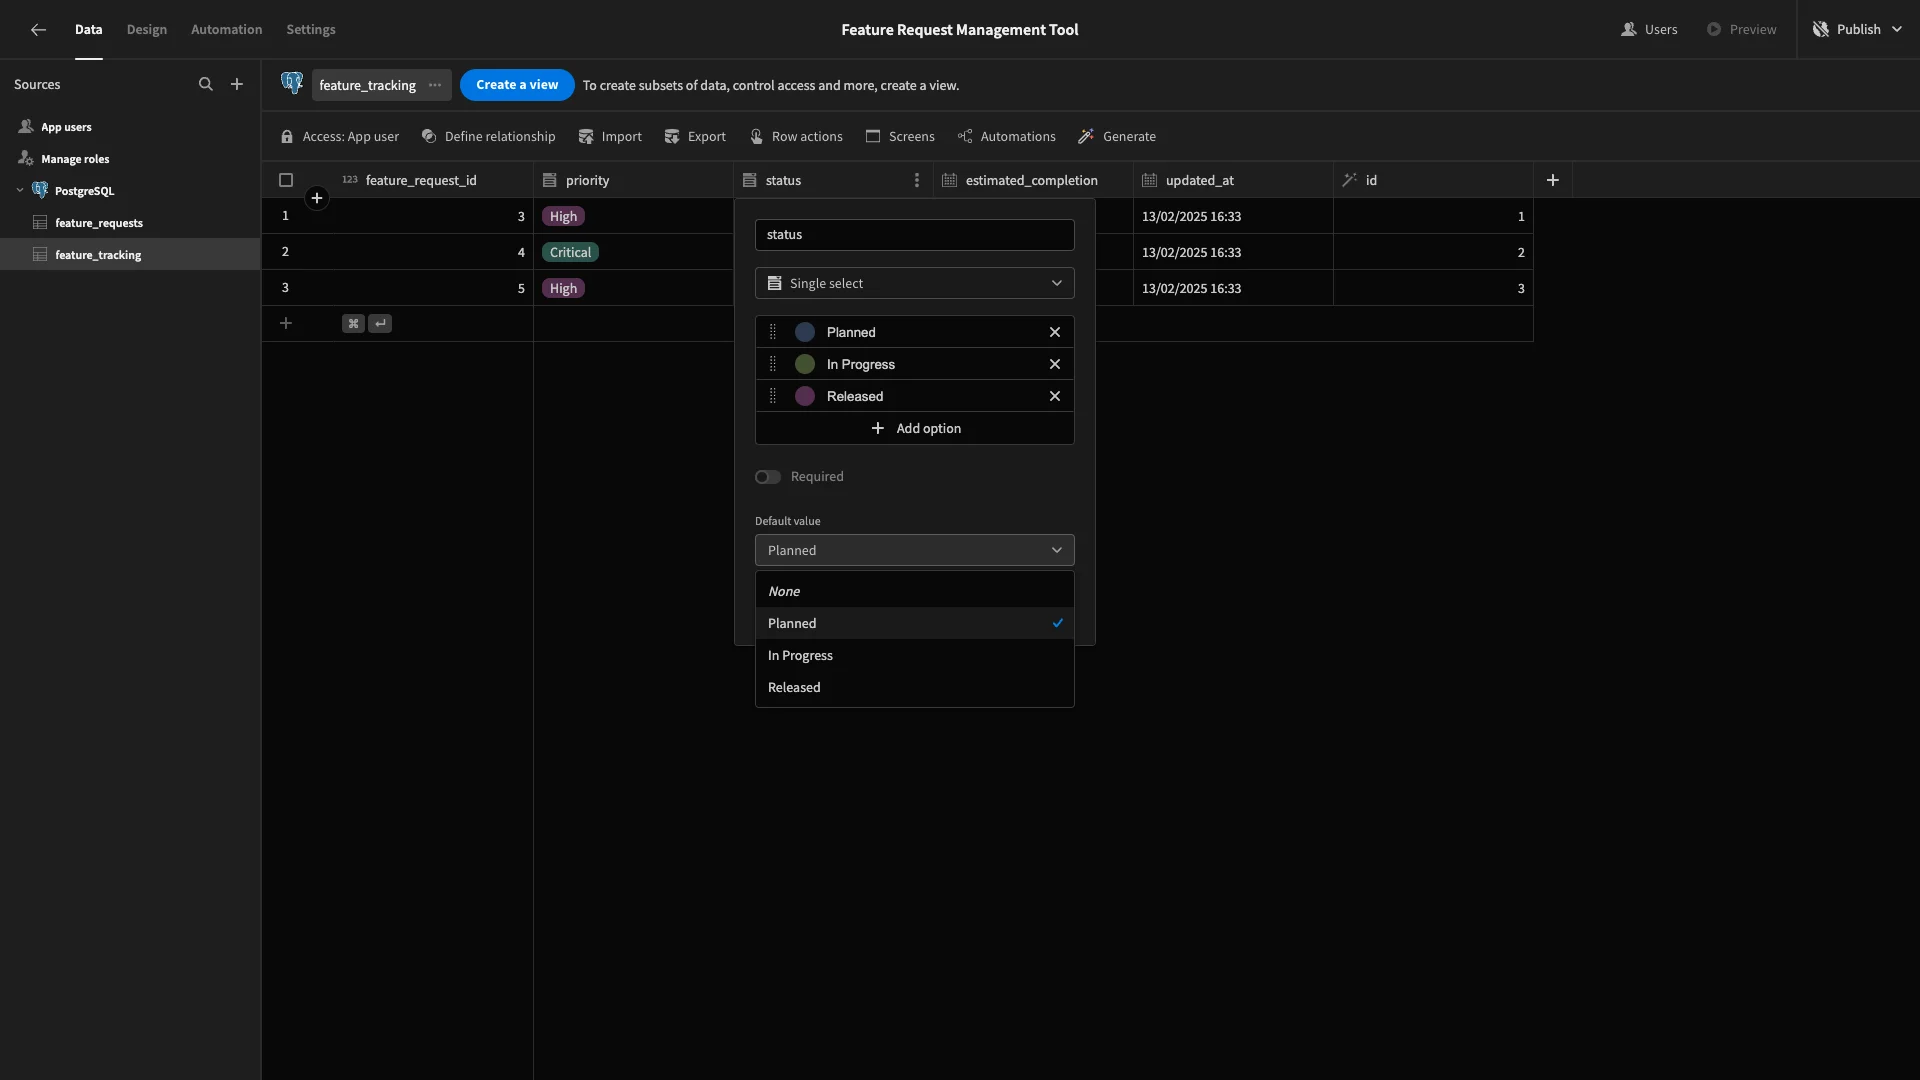Click the column name field 'status'
Viewport: 1920px width, 1080px height.
[914, 235]
